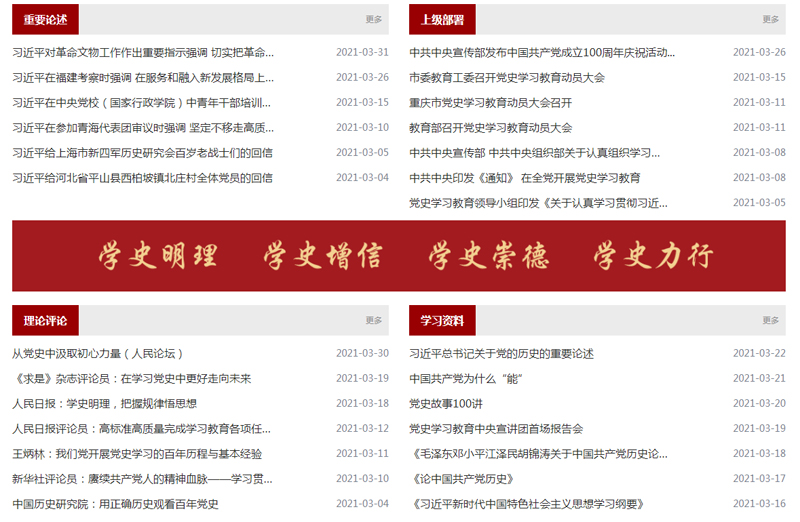Open 人民日报：学史明理 article

104,403
